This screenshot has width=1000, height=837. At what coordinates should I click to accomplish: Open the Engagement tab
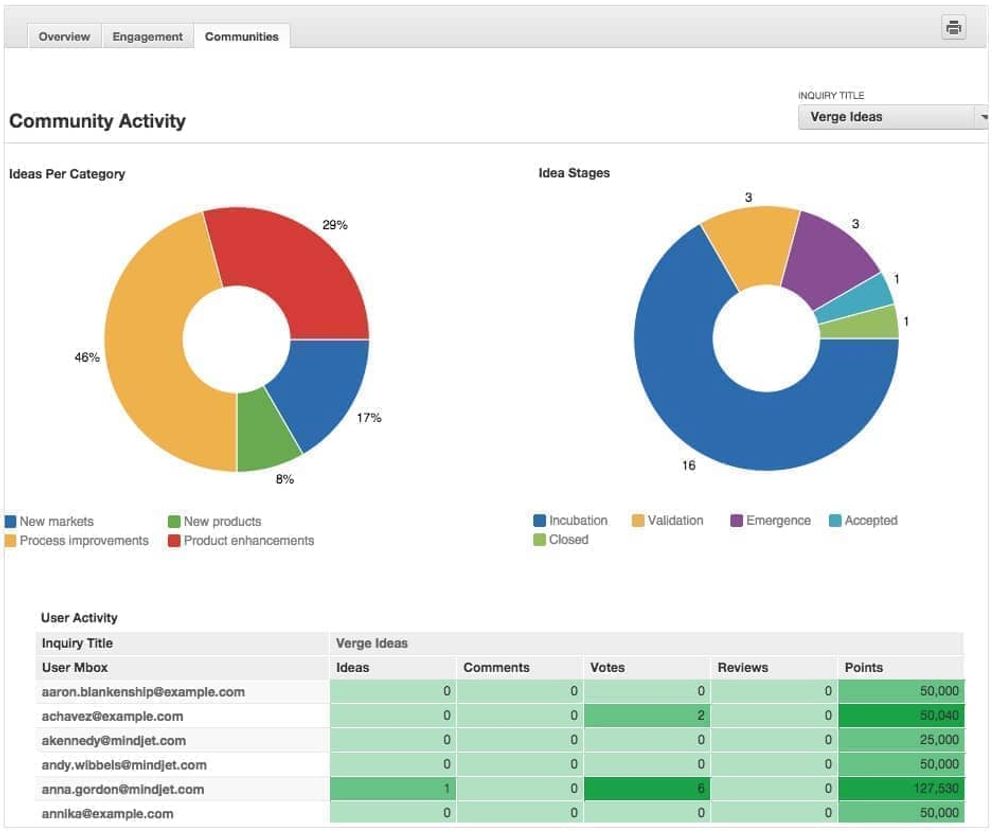click(147, 36)
